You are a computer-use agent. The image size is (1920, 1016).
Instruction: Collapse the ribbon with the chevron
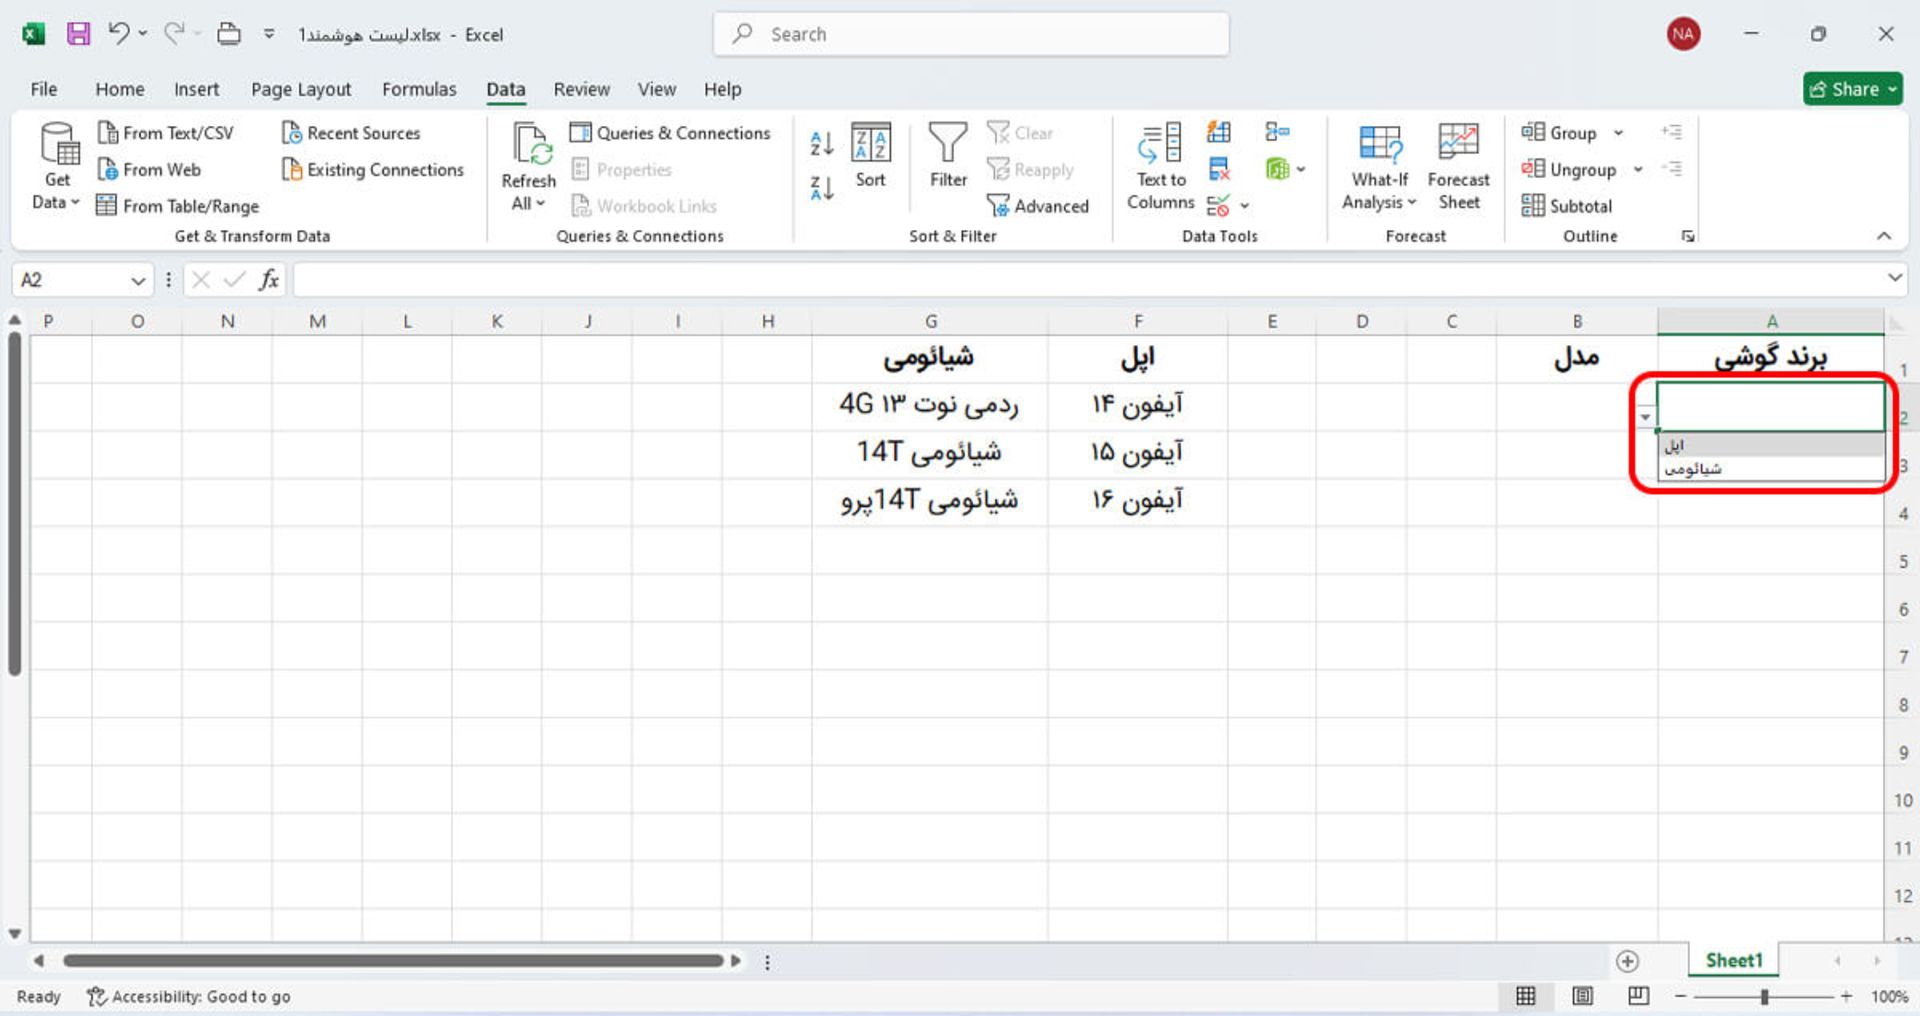click(1884, 236)
